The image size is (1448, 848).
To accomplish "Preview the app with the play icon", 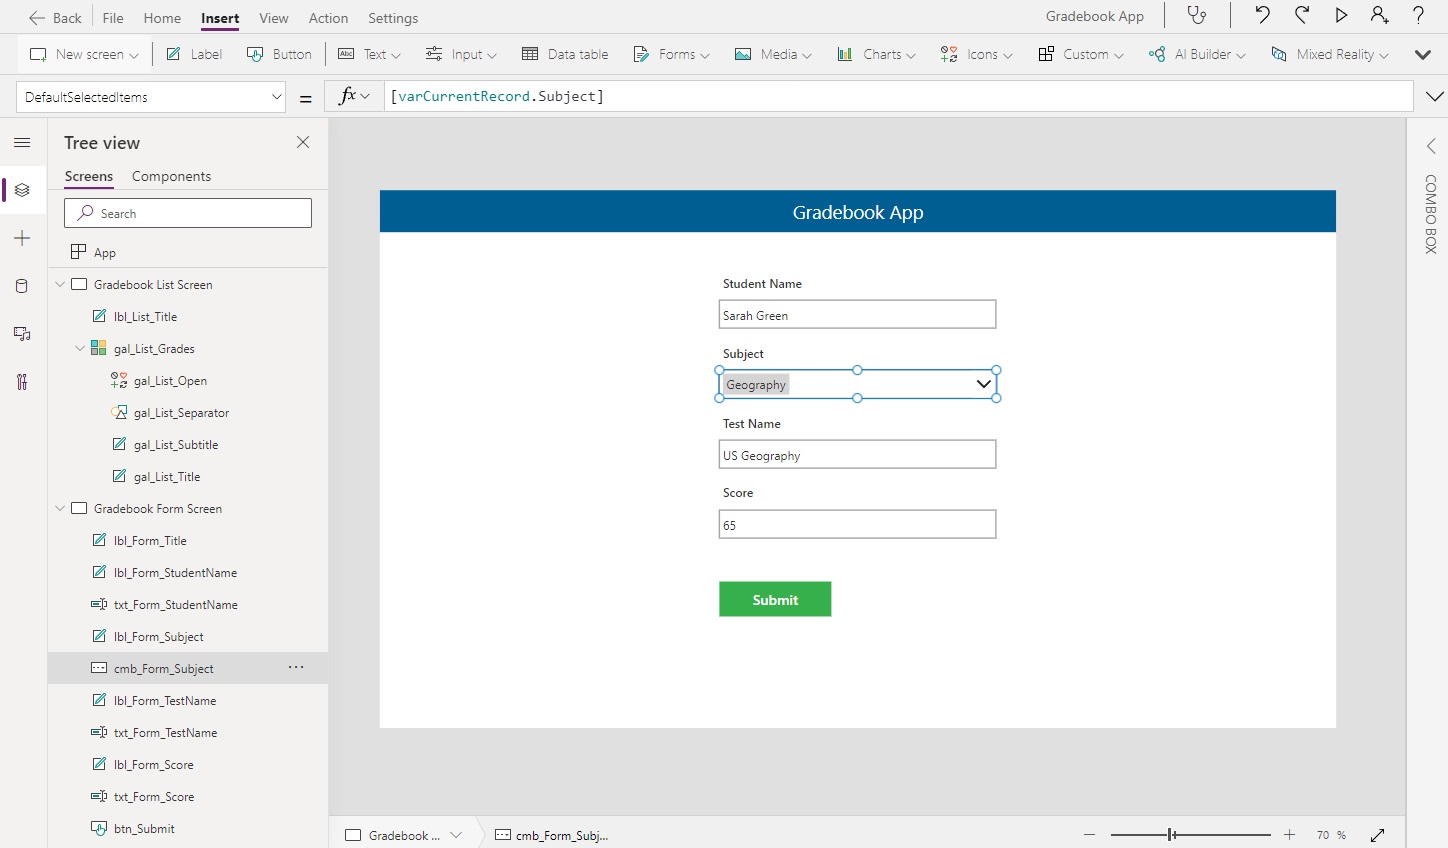I will click(x=1343, y=15).
